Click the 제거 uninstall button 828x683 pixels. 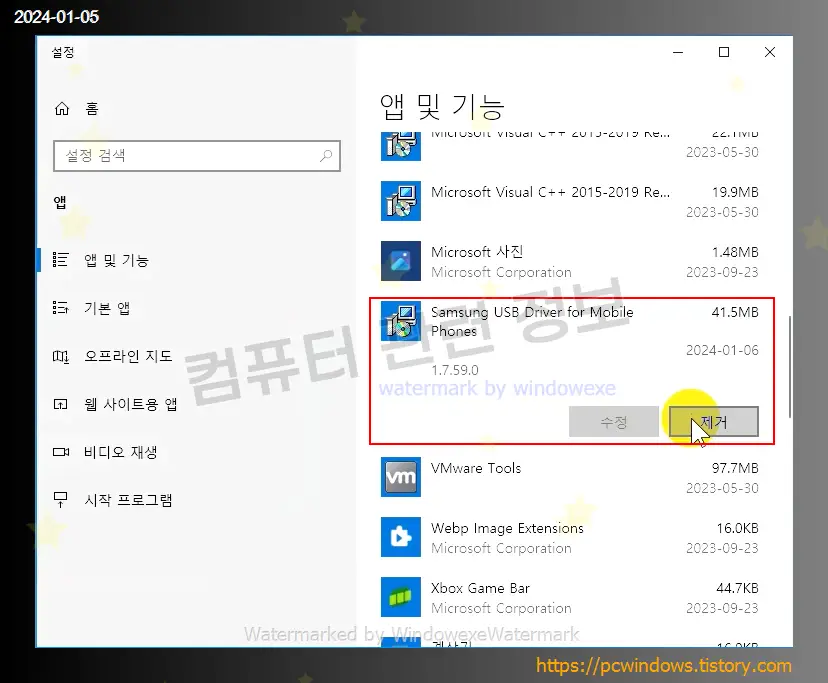point(713,422)
